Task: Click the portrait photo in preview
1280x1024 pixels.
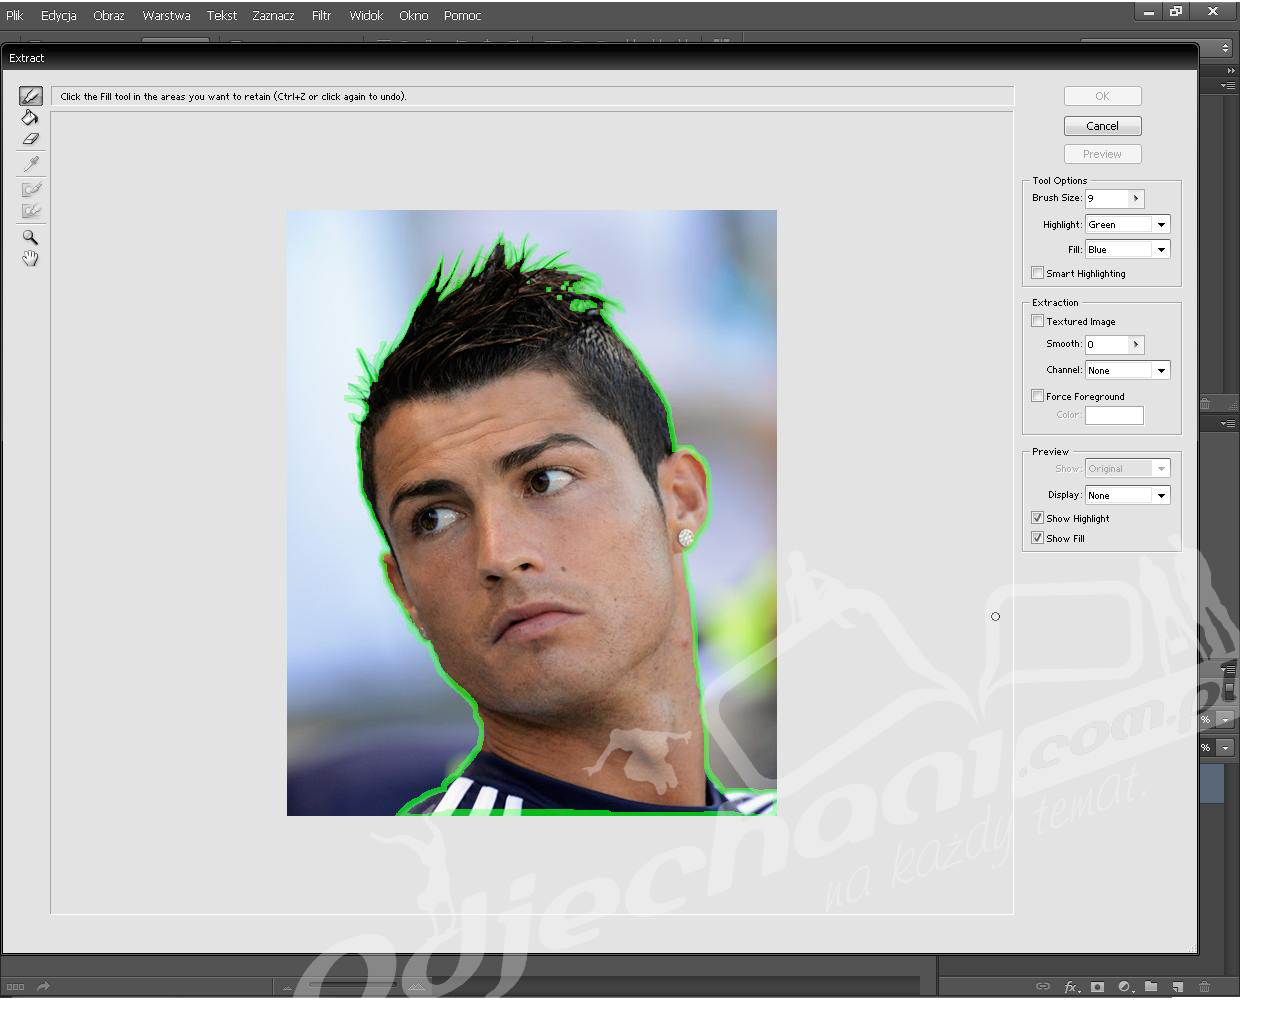Action: click(532, 513)
